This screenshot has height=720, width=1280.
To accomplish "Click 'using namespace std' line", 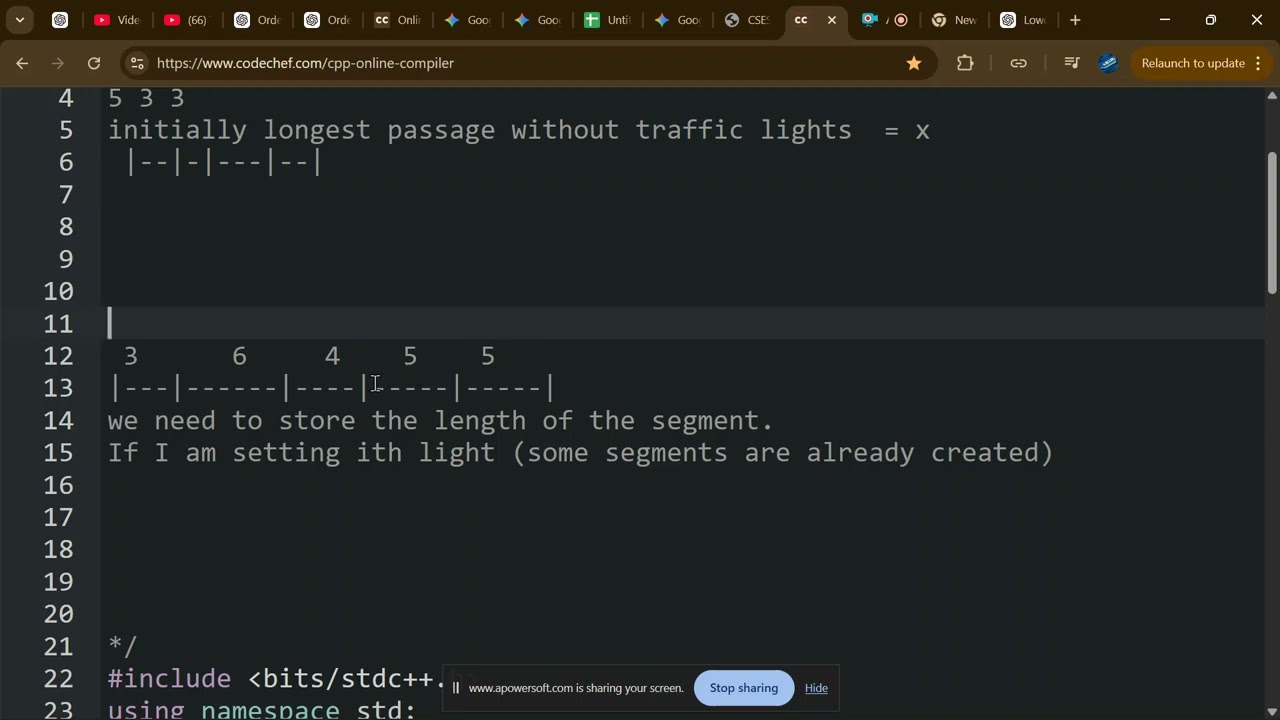I will coord(262,710).
